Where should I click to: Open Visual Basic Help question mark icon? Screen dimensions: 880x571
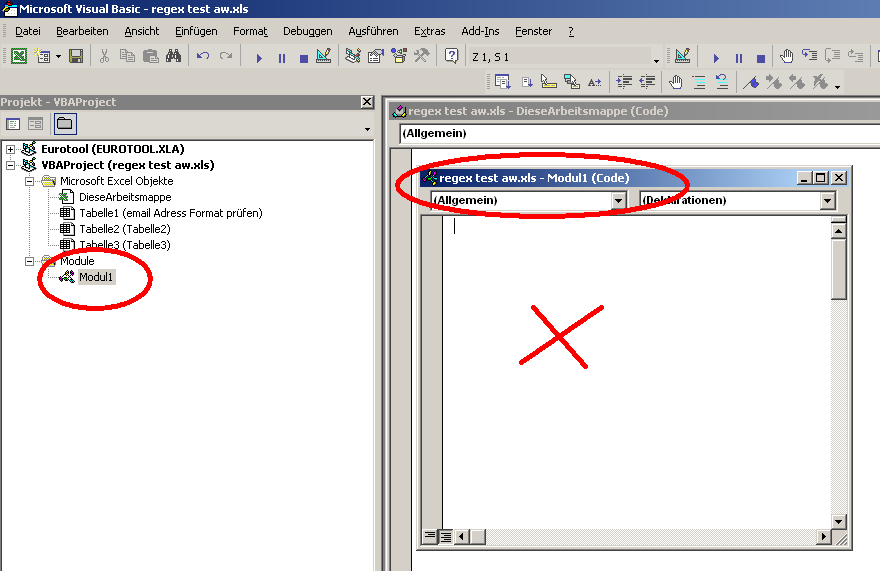[x=451, y=56]
